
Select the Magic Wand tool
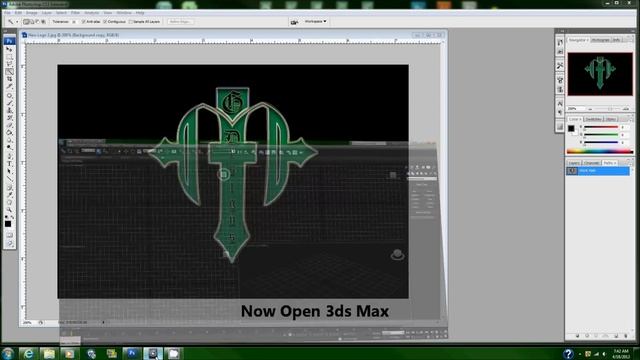click(9, 71)
